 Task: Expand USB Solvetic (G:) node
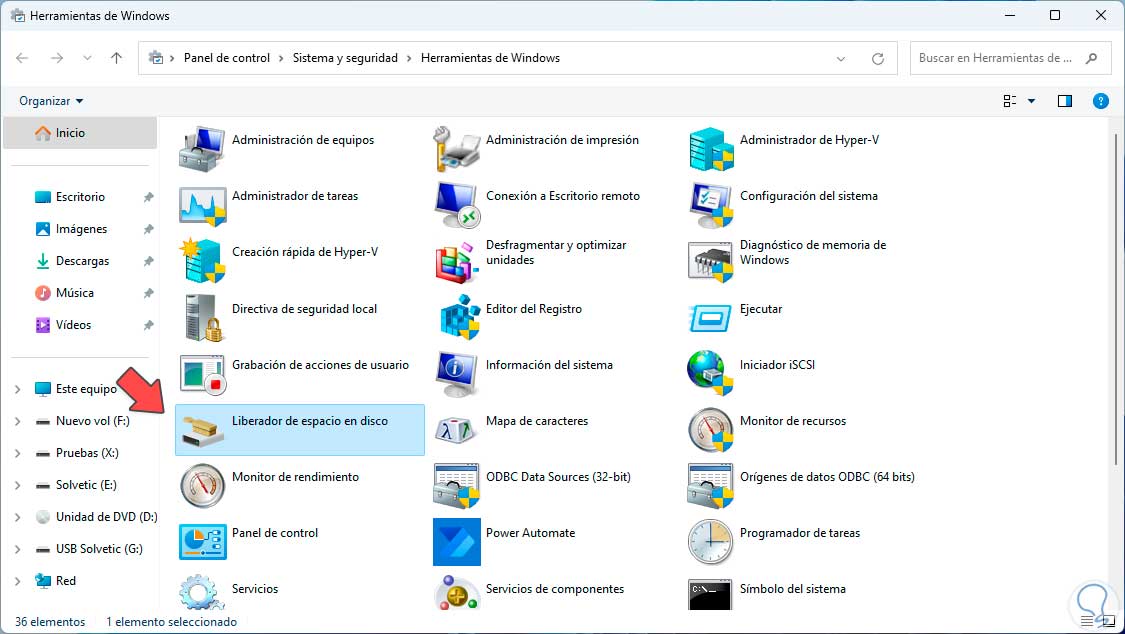[17, 549]
